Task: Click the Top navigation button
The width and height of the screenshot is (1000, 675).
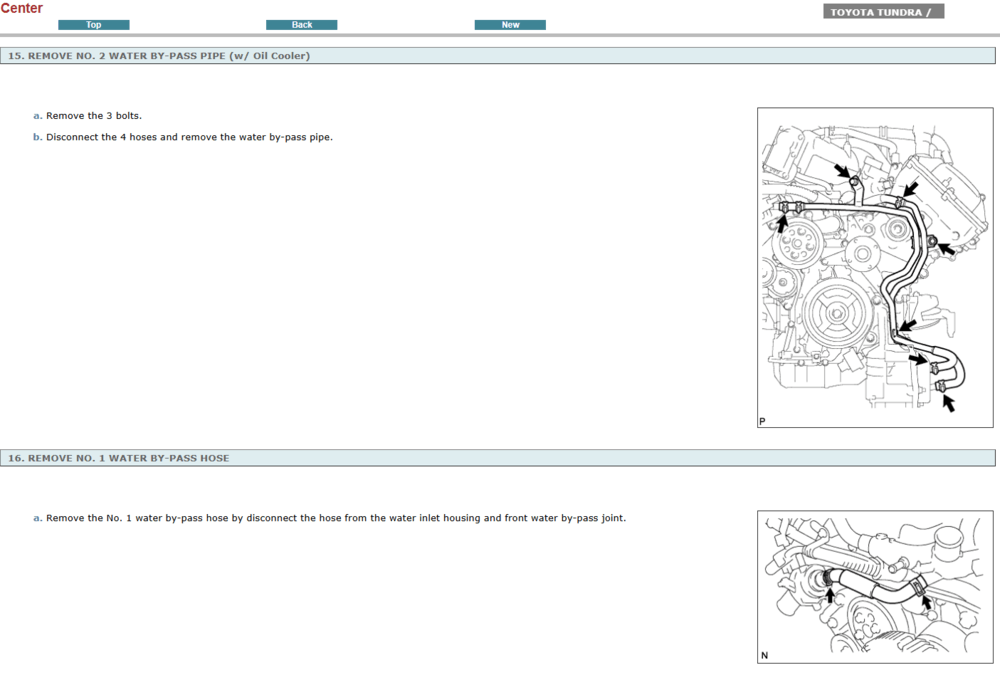Action: pos(94,25)
